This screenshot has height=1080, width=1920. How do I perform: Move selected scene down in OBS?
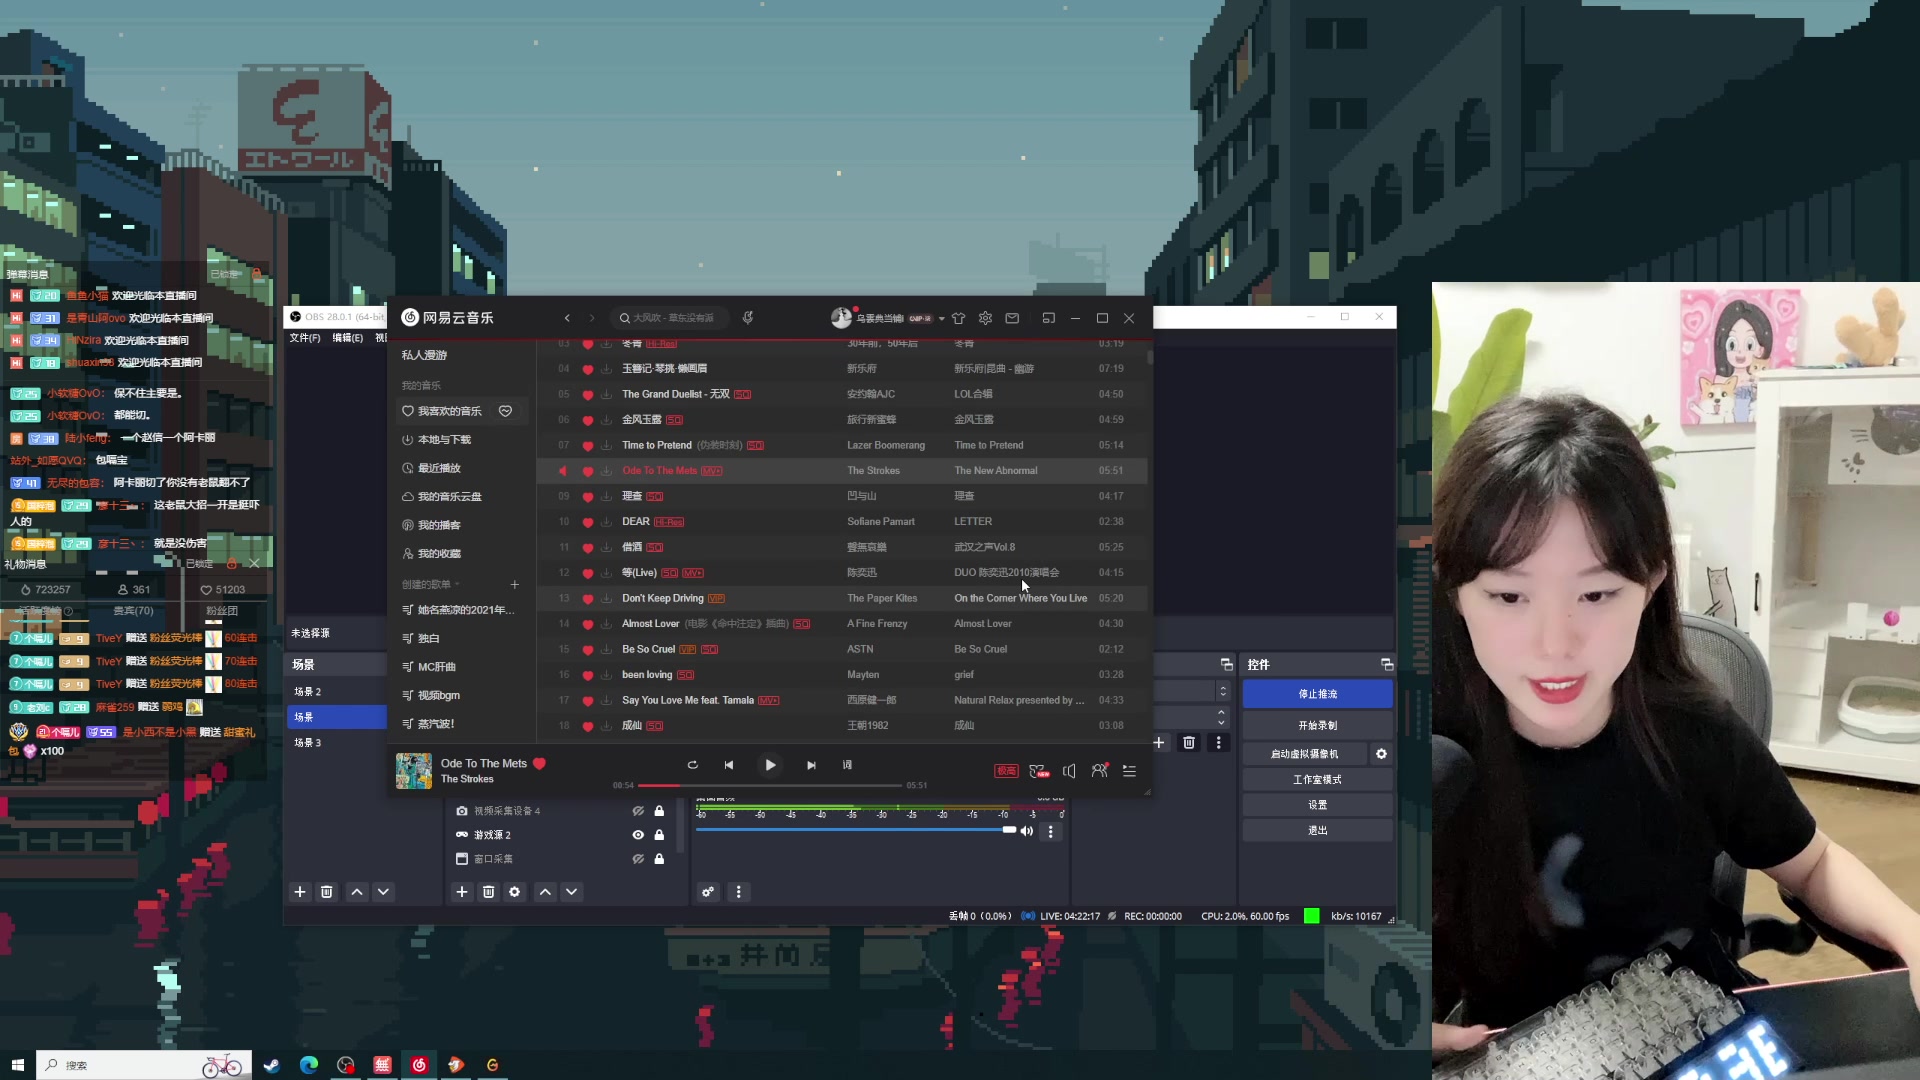[x=383, y=892]
